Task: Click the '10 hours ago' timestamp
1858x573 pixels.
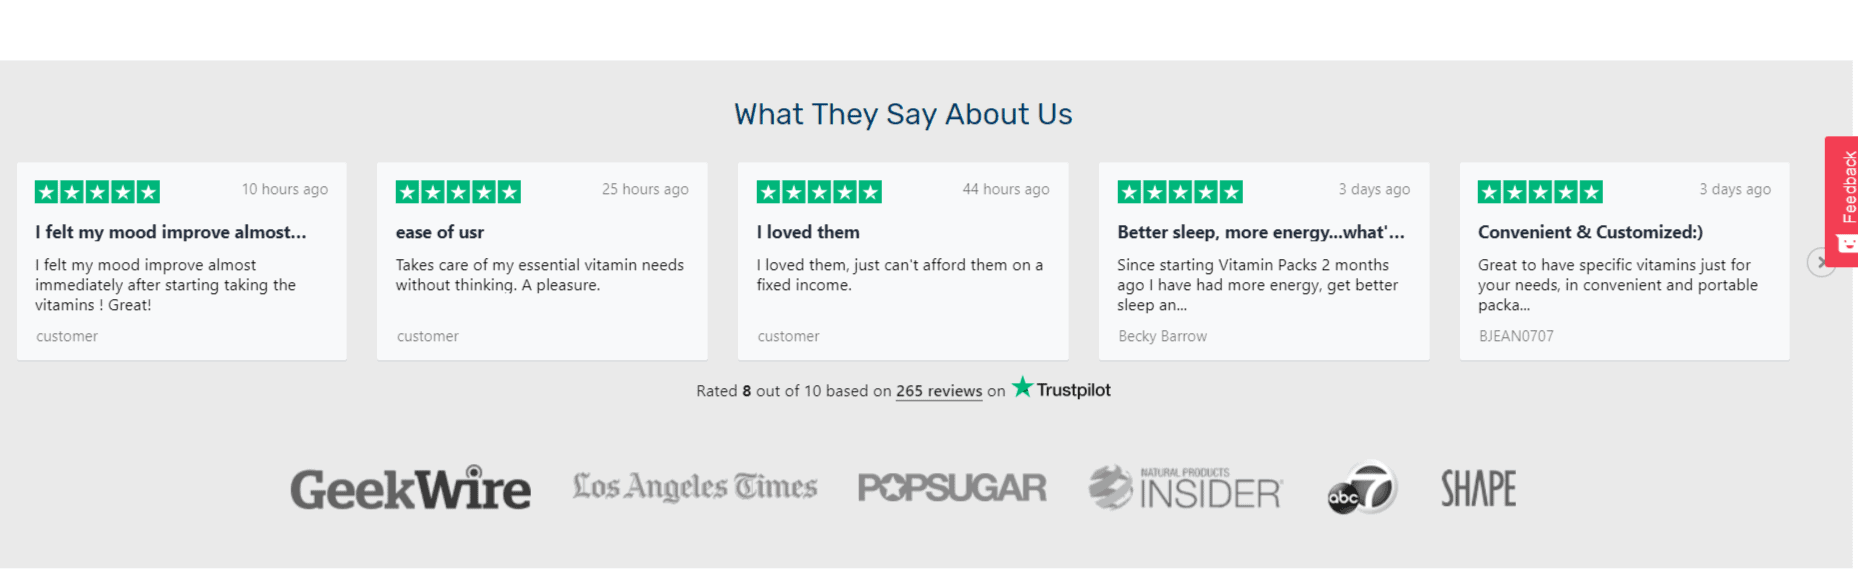Action: pyautogui.click(x=285, y=189)
